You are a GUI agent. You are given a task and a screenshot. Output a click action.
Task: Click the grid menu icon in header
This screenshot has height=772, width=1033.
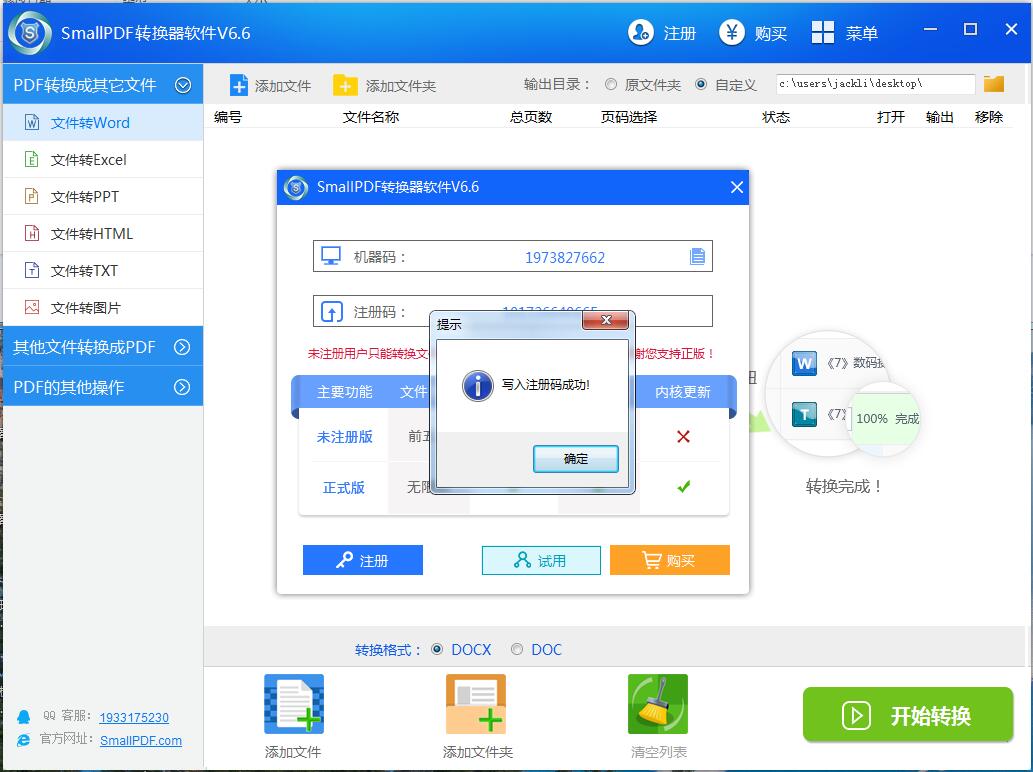click(x=823, y=32)
